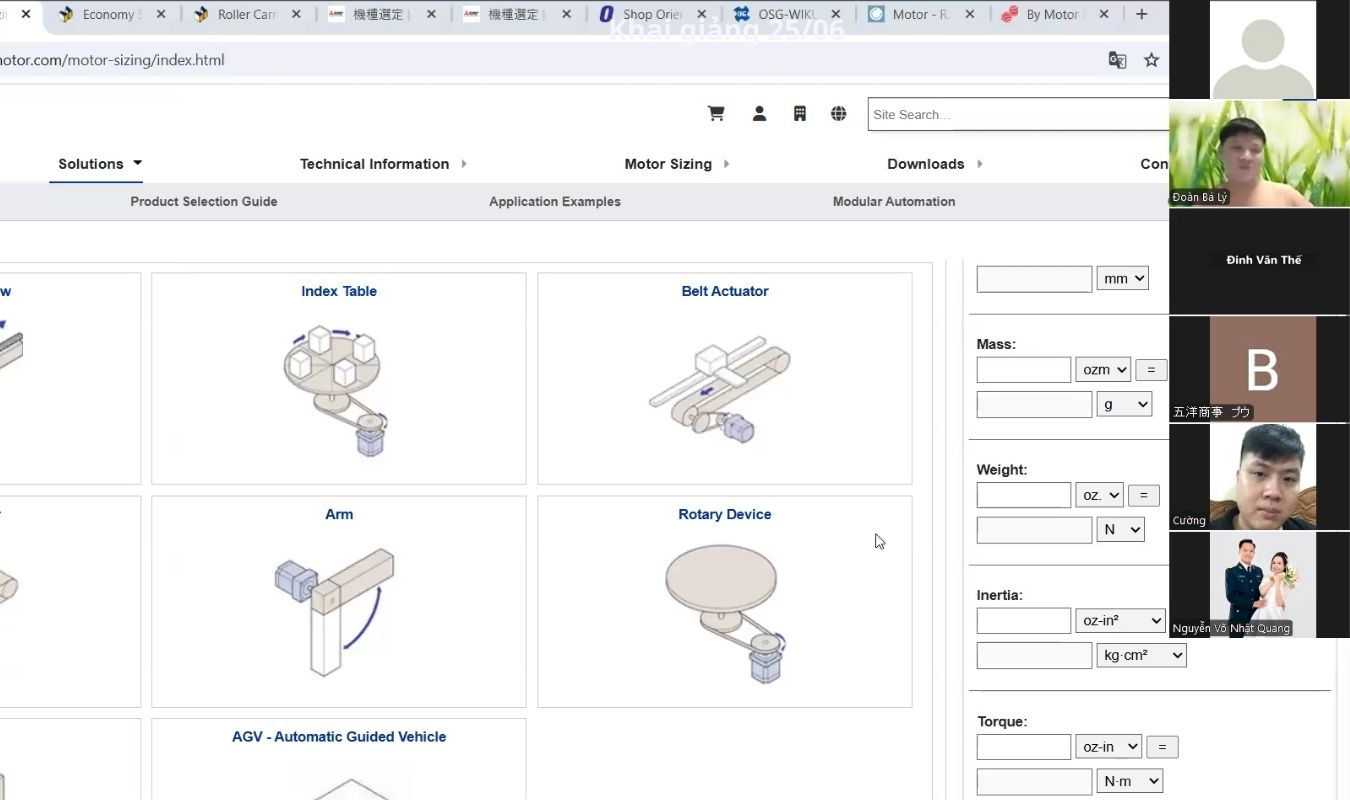Select the Arm sizing illustration
Viewport: 1350px width, 800px height.
click(x=335, y=610)
